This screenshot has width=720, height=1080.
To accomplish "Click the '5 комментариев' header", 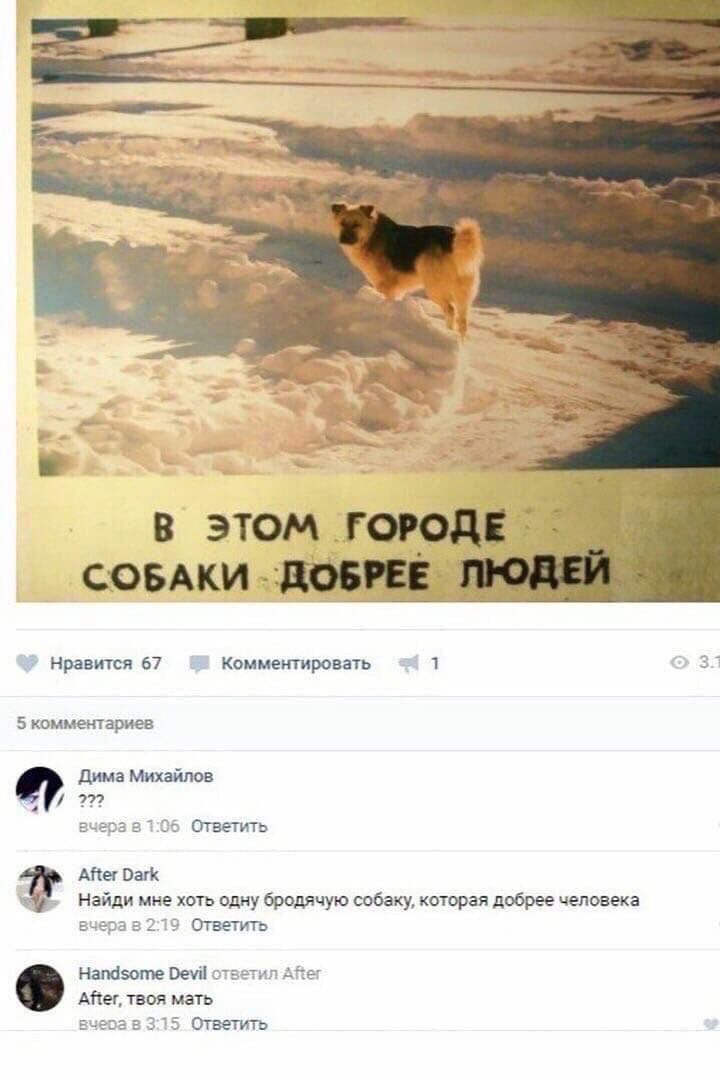I will coord(85,723).
